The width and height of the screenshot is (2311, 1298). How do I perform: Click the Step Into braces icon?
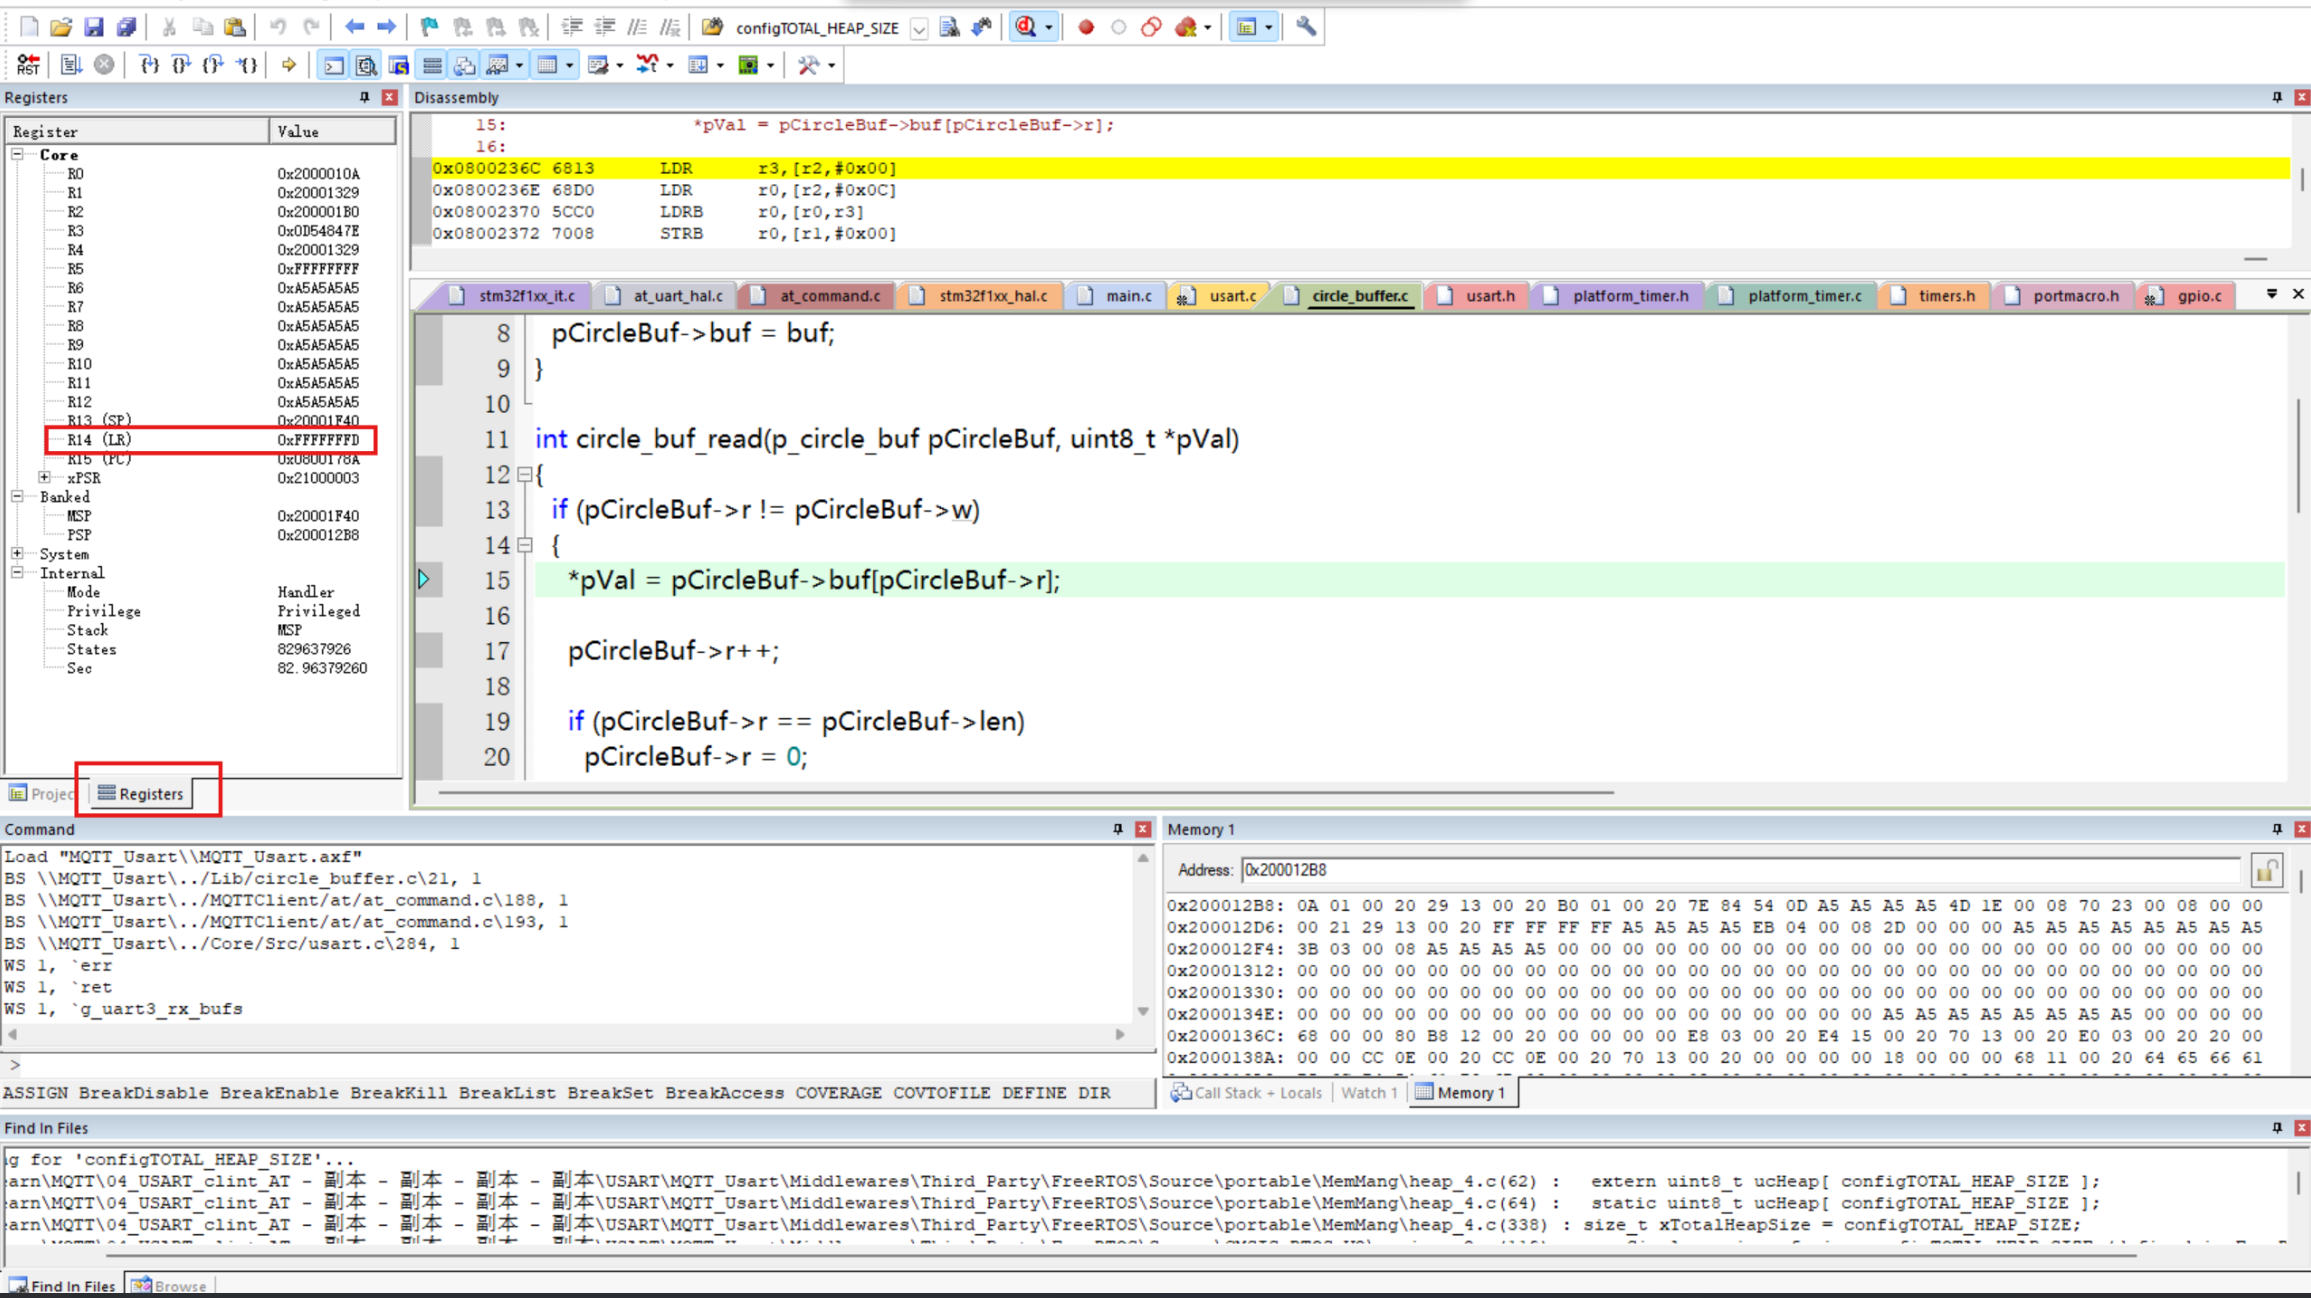coord(149,65)
